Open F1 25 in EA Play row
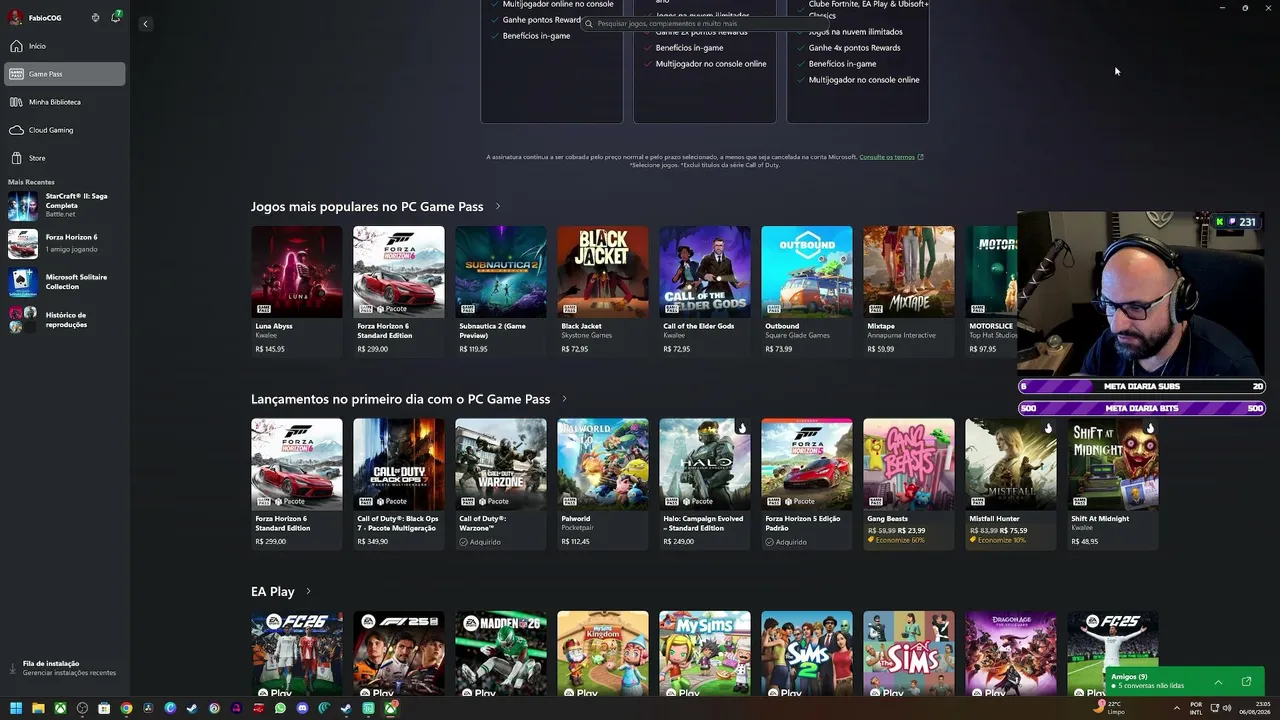Viewport: 1280px width, 720px height. click(x=399, y=653)
